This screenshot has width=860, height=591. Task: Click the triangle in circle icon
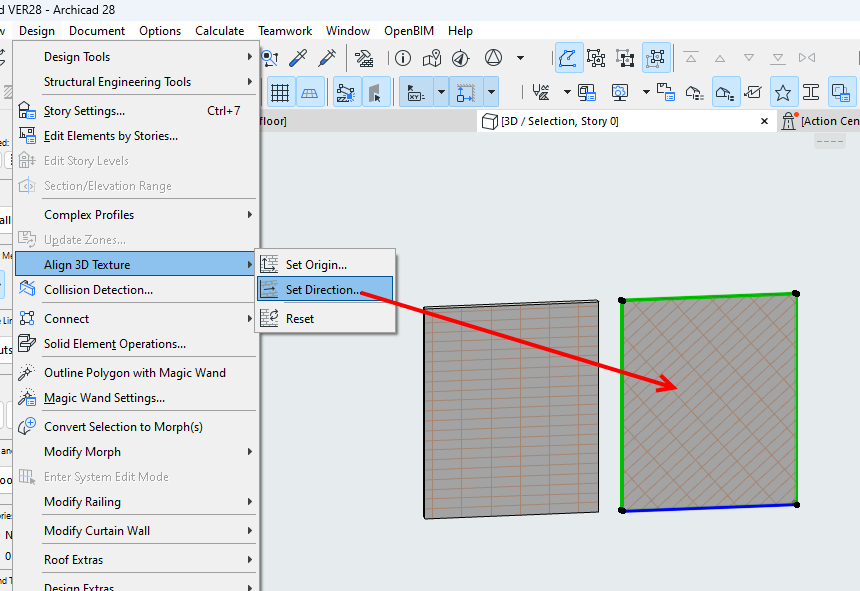(x=494, y=57)
